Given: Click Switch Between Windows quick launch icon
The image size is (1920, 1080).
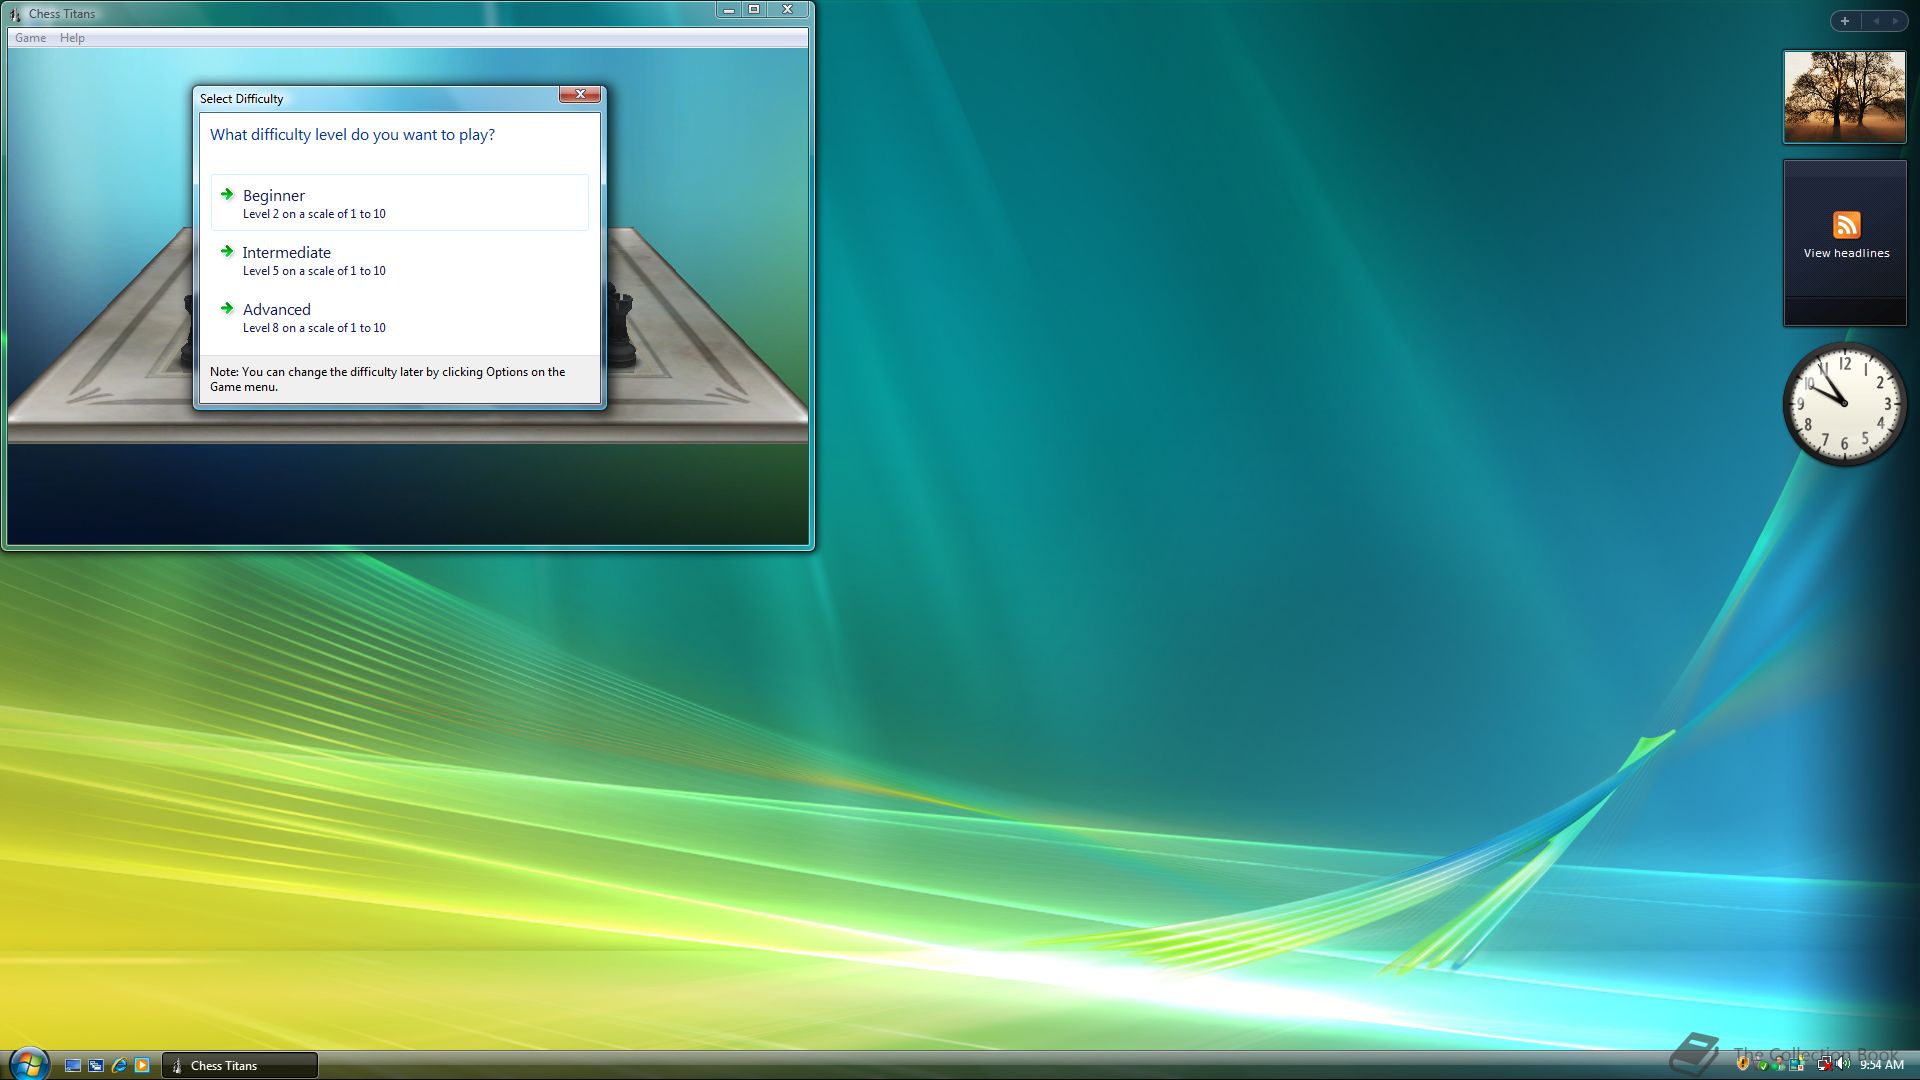Looking at the screenshot, I should [96, 1066].
